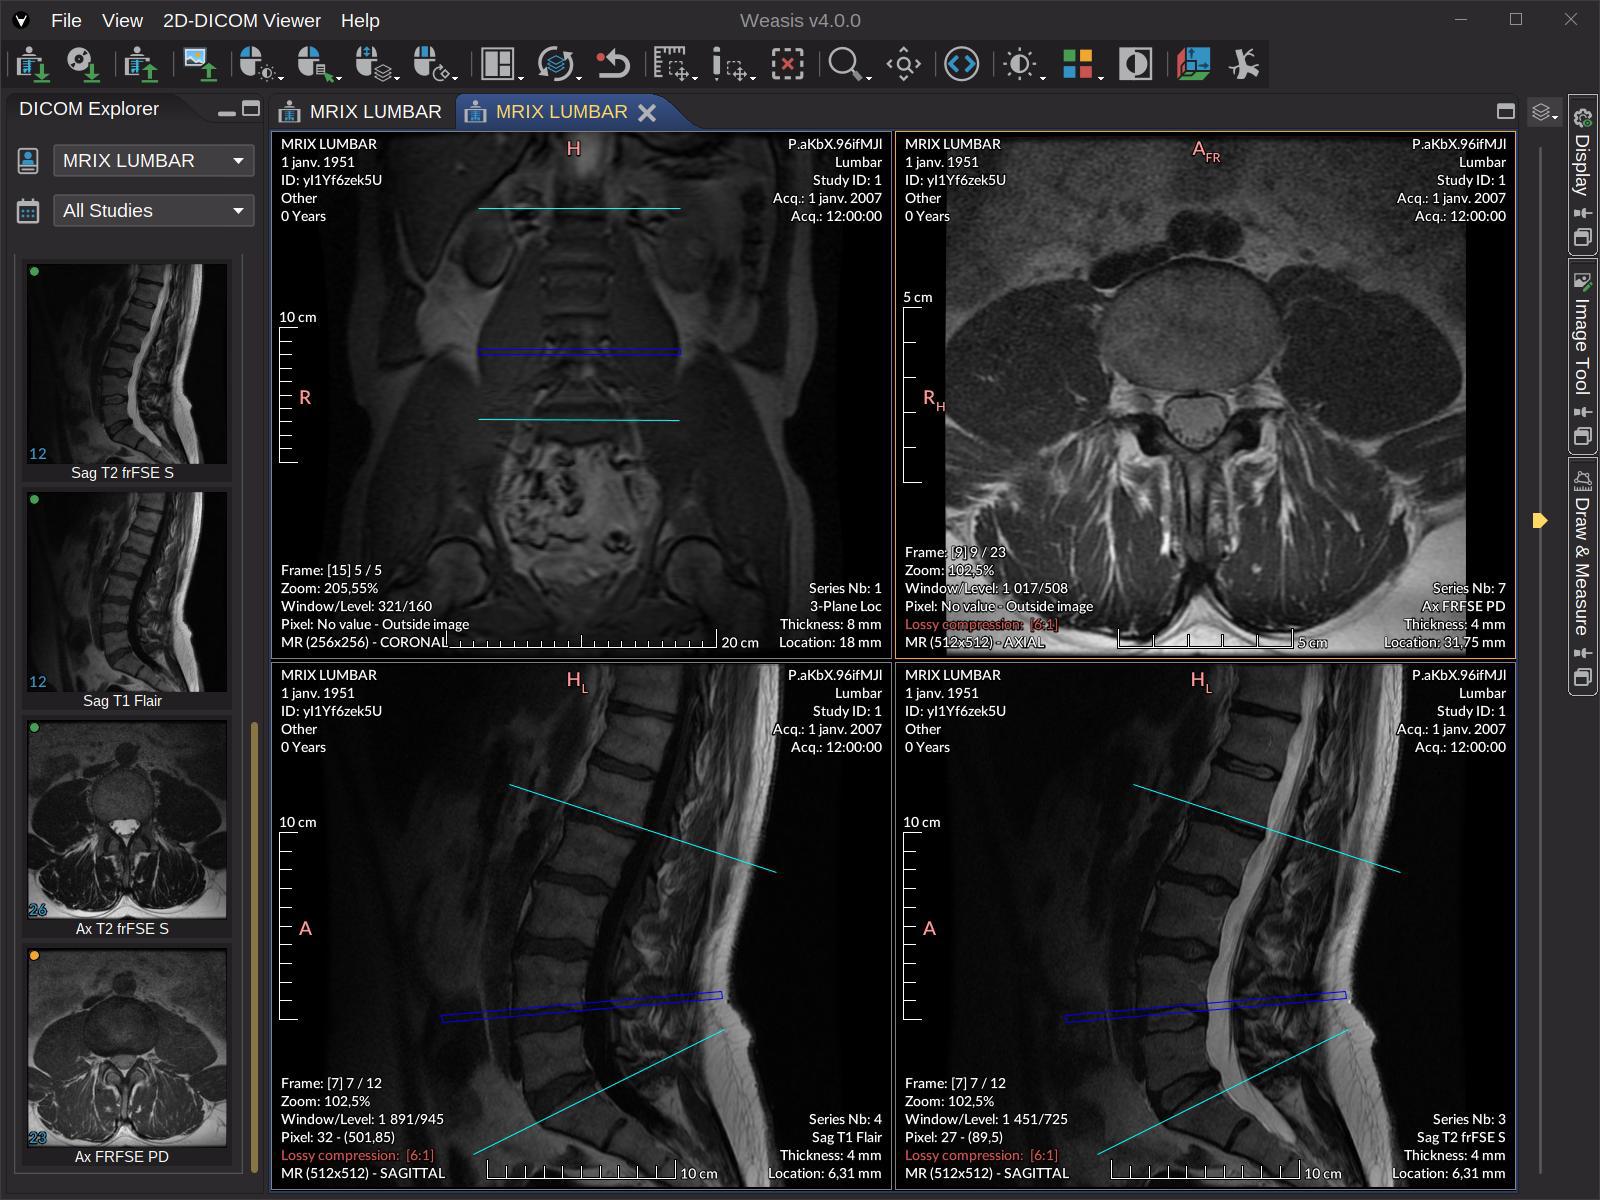This screenshot has width=1600, height=1200.
Task: Open the All Studies dropdown
Action: point(153,210)
